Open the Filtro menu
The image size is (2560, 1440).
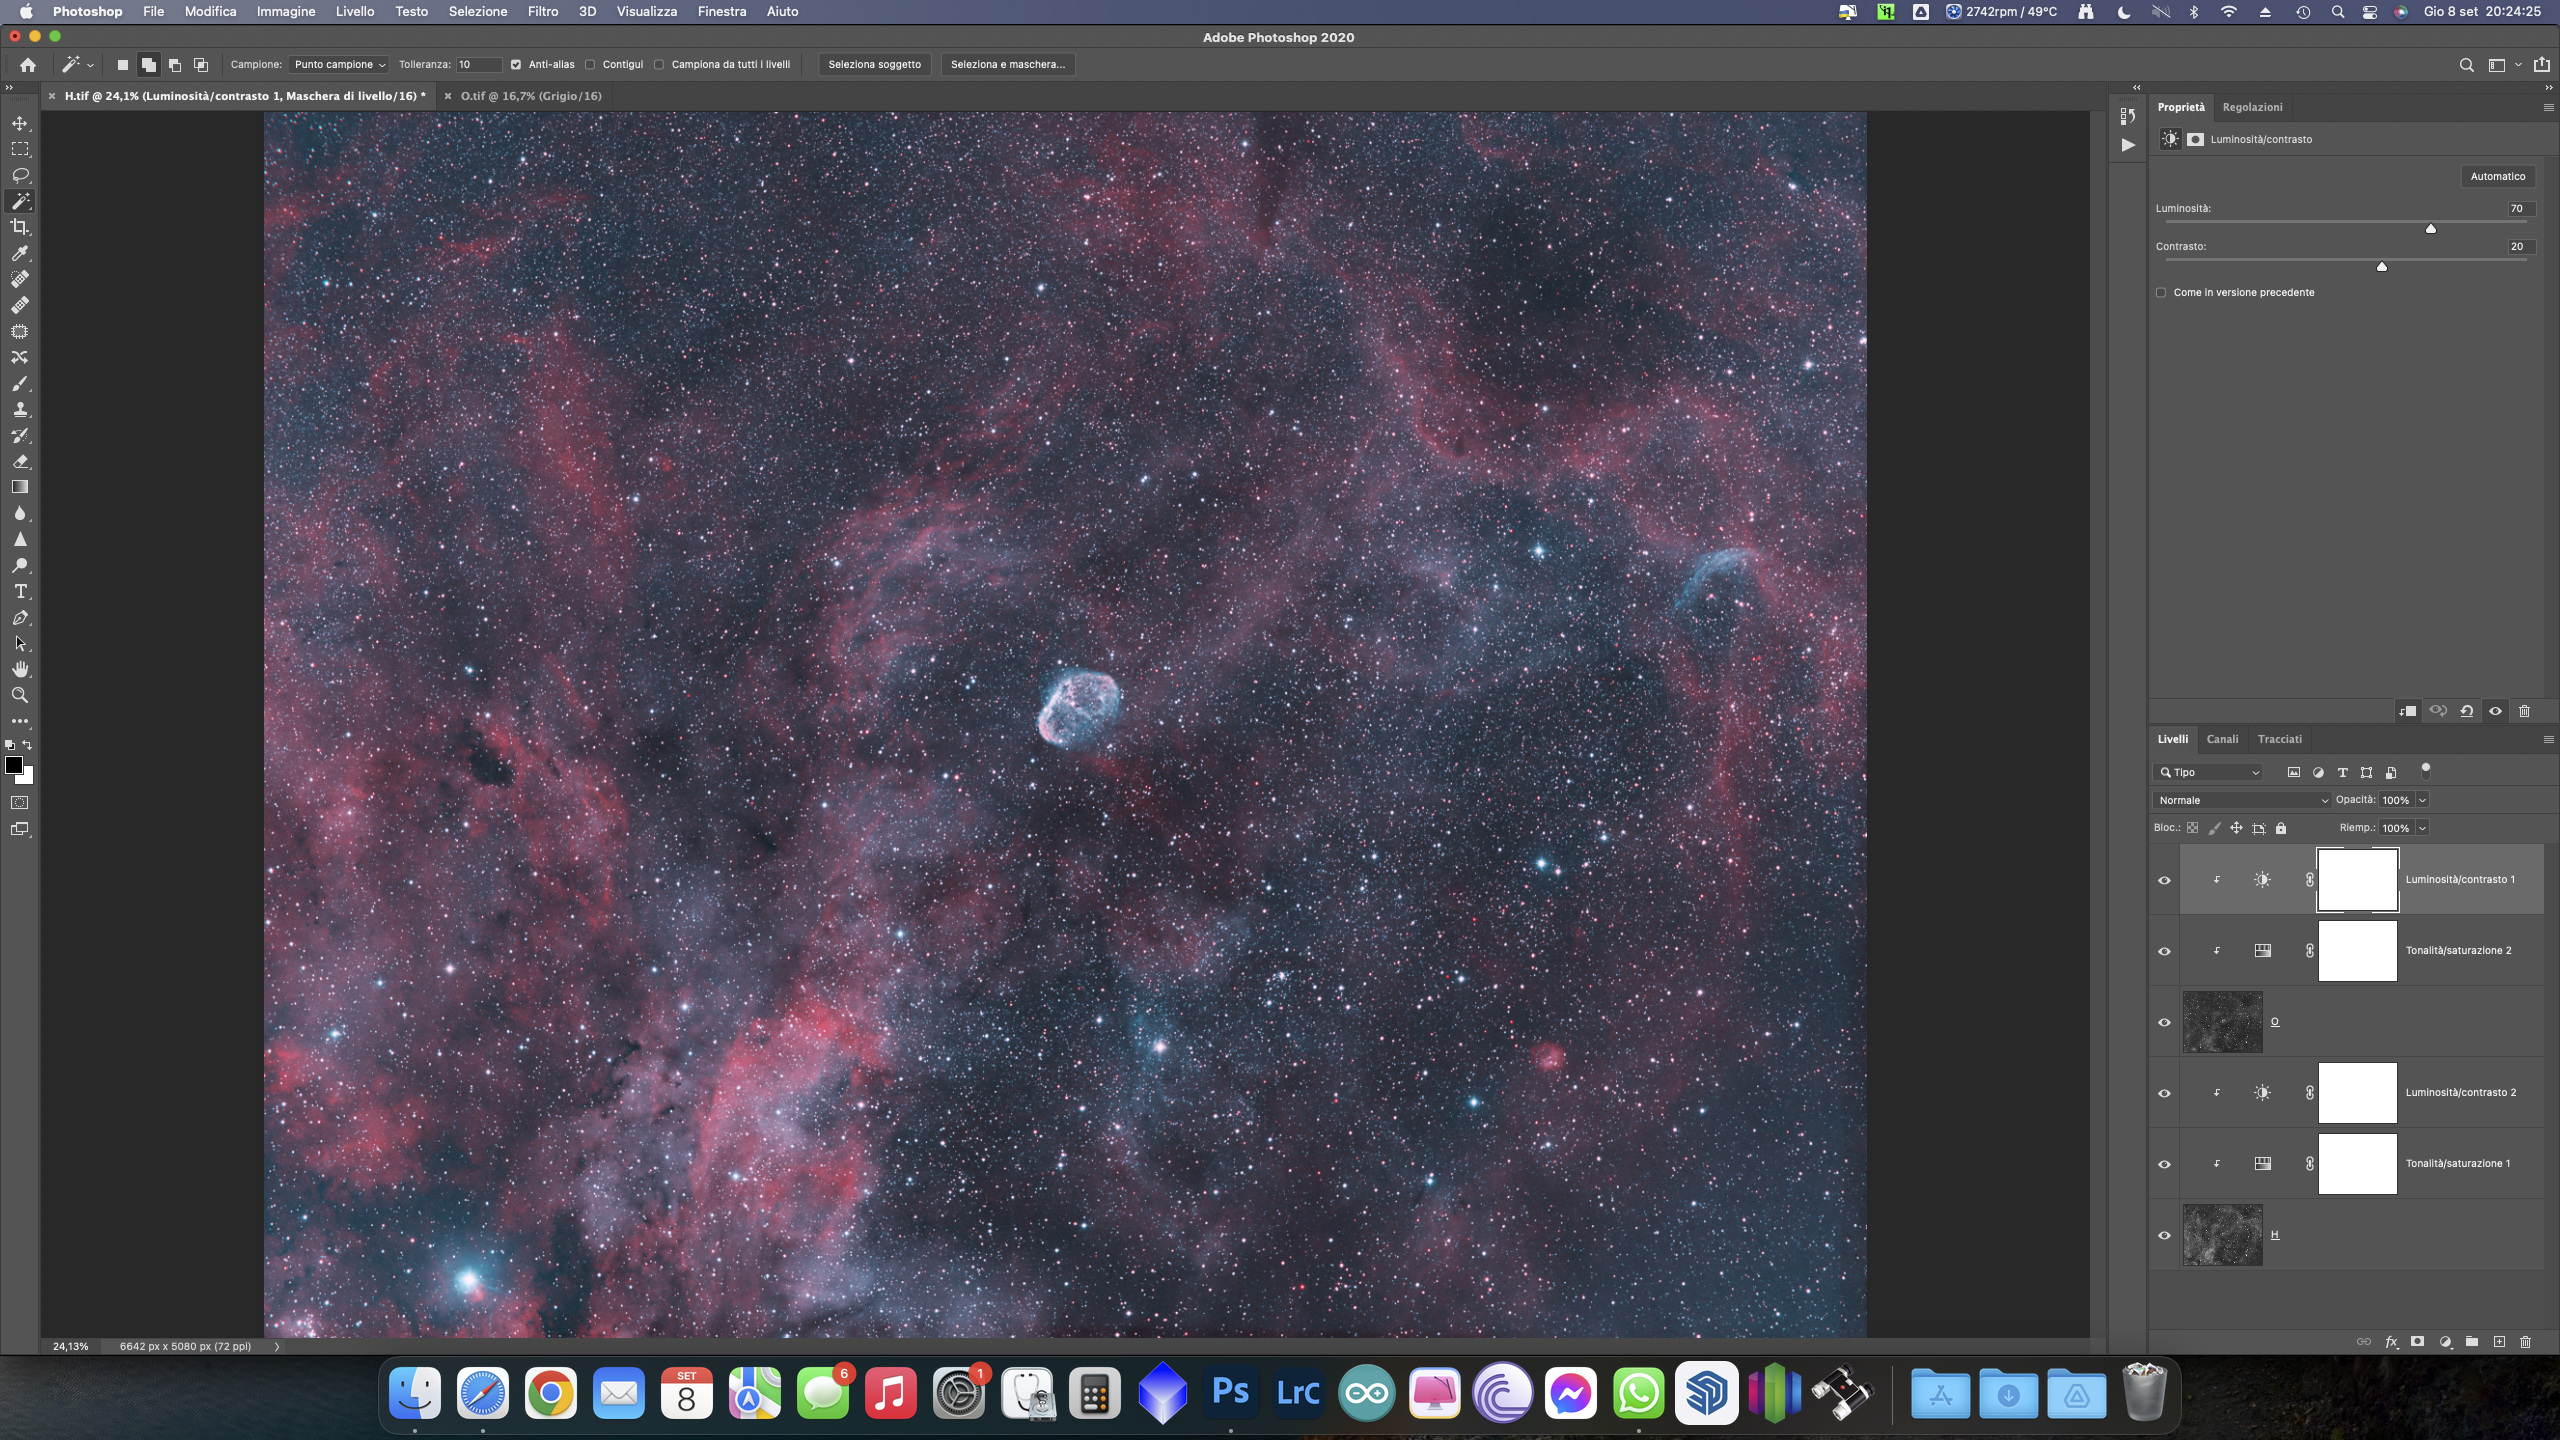point(542,12)
